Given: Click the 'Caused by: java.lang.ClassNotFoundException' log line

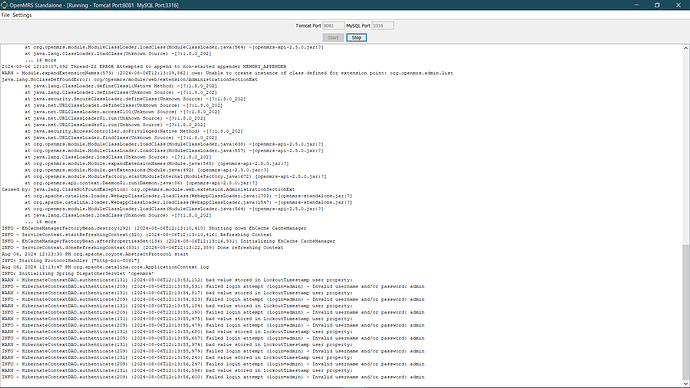Looking at the screenshot, I should tap(148, 190).
